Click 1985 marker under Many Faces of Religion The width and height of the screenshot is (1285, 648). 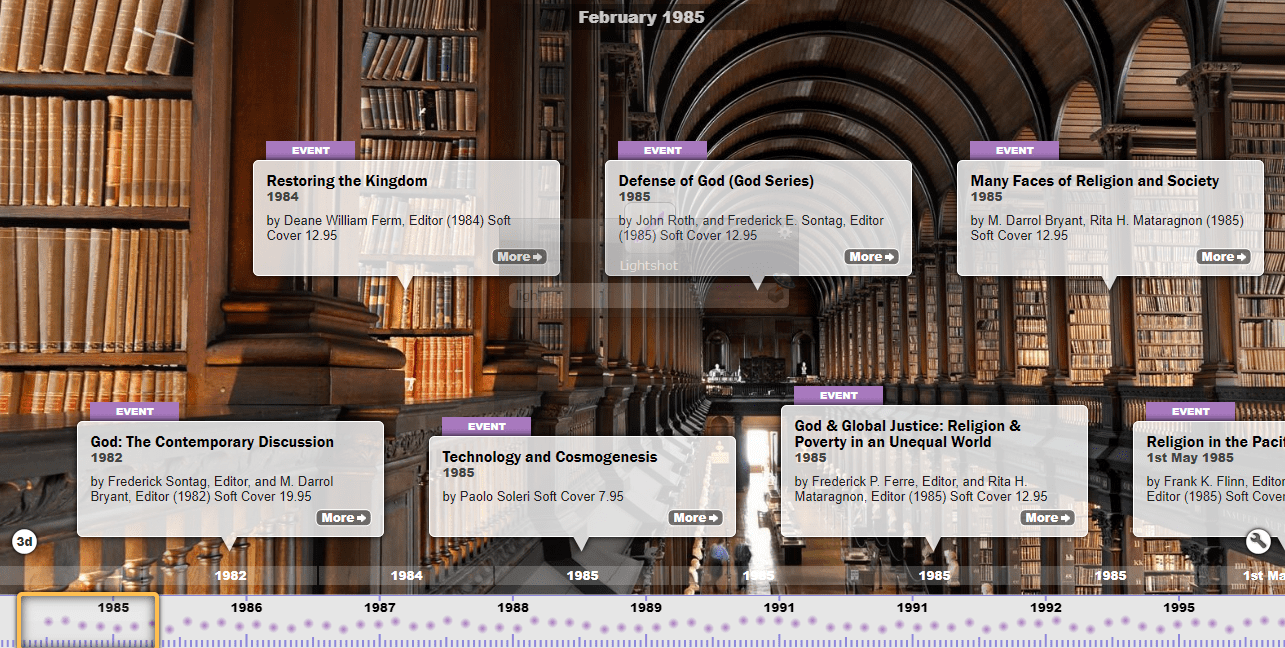pos(1111,576)
